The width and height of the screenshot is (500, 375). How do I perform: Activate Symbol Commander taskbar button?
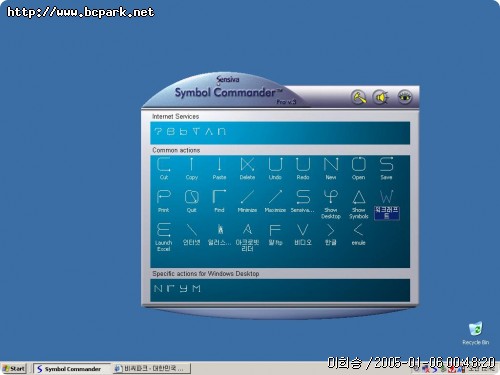click(x=71, y=369)
